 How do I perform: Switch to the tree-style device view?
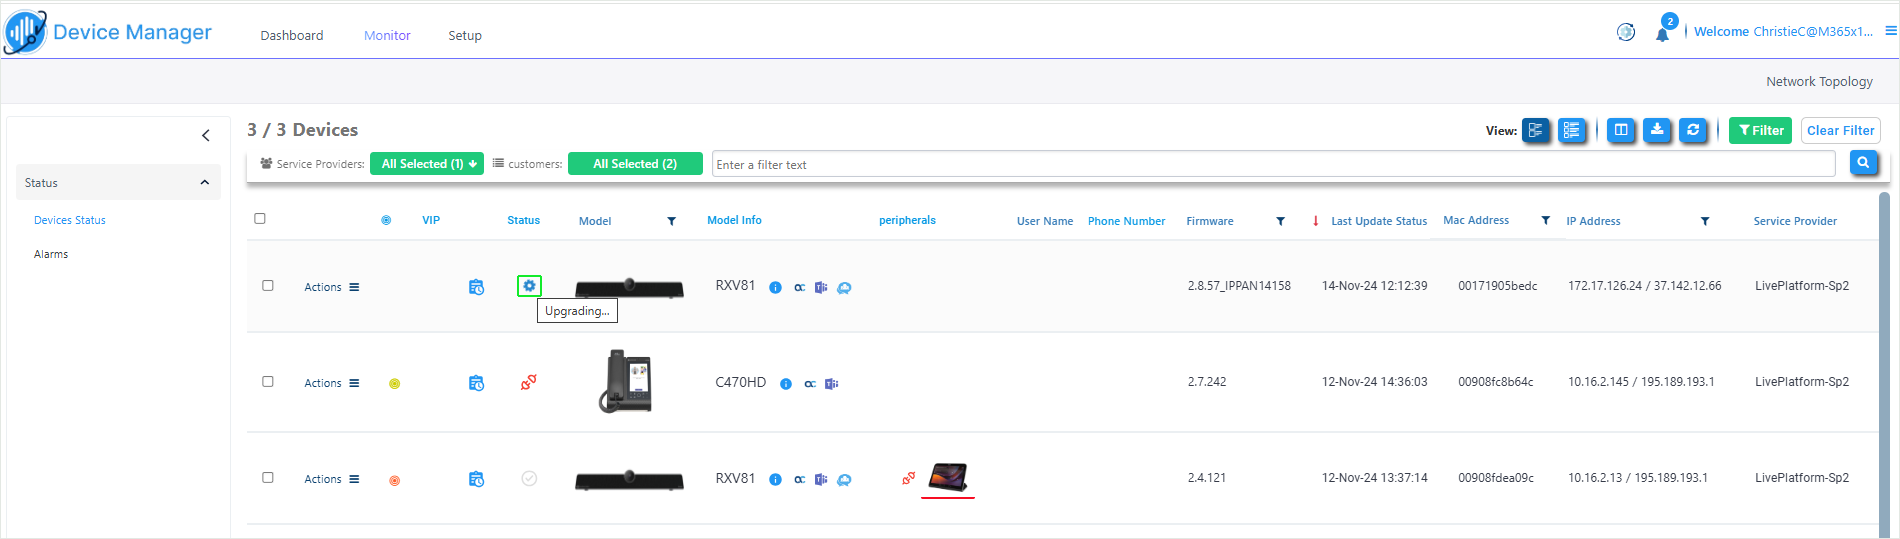click(x=1536, y=130)
